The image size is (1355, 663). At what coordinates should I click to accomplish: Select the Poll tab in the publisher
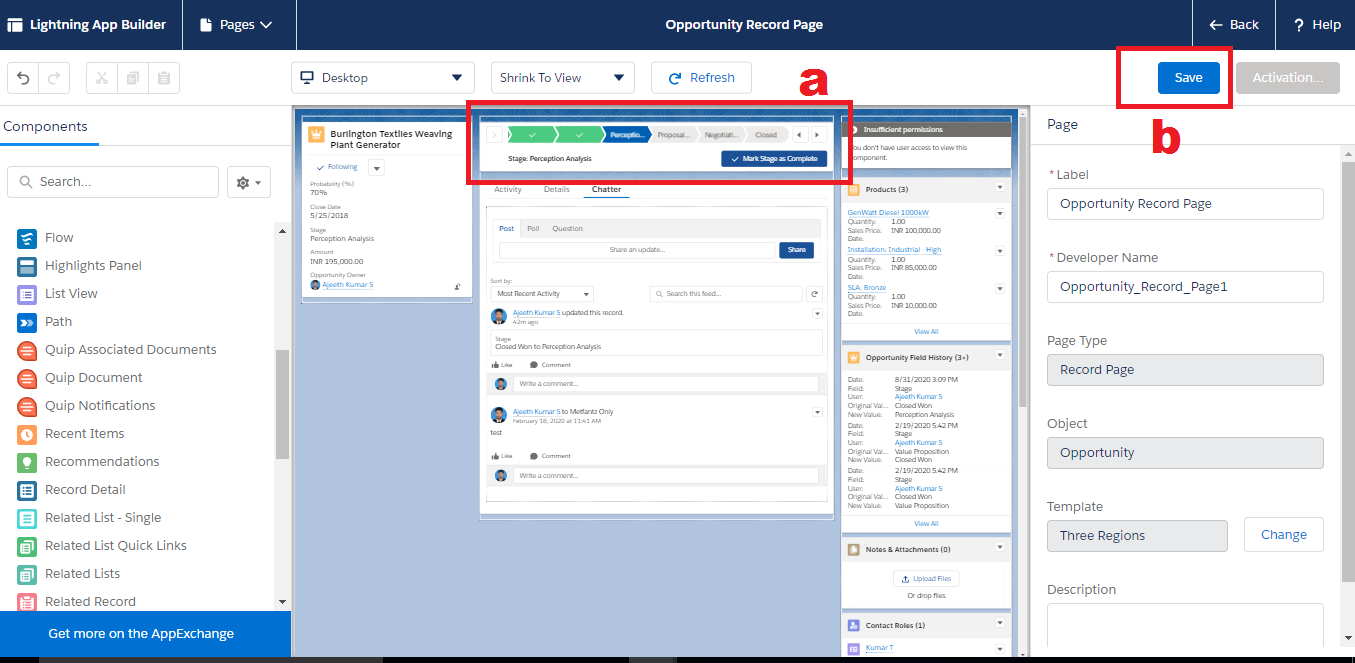531,228
